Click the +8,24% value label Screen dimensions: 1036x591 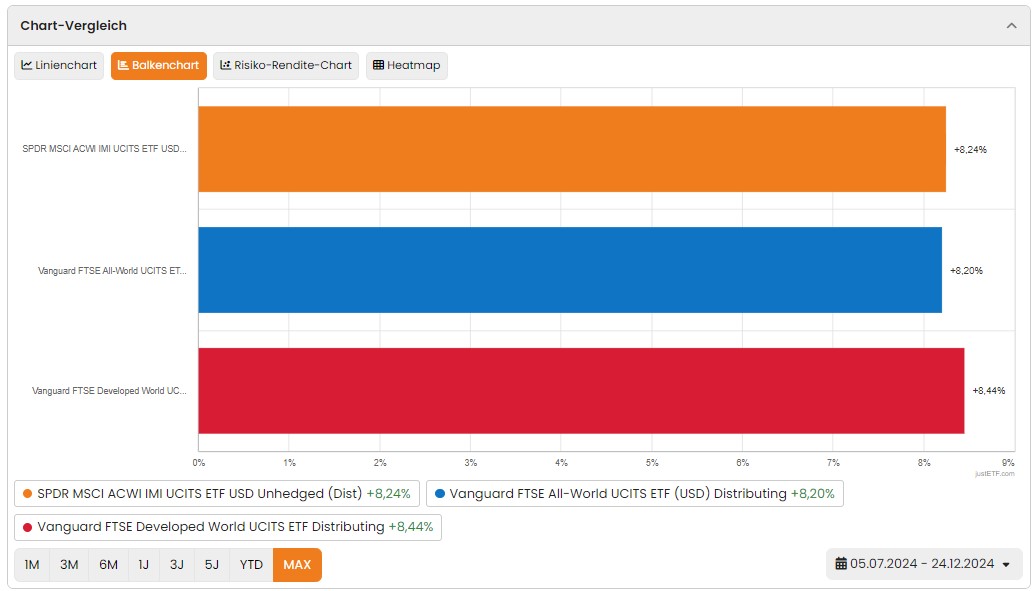tap(970, 150)
